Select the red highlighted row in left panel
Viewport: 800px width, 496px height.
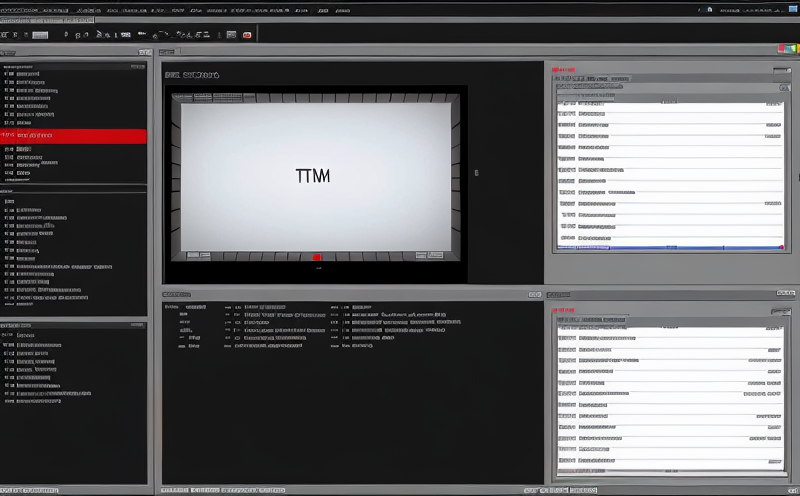[73, 136]
